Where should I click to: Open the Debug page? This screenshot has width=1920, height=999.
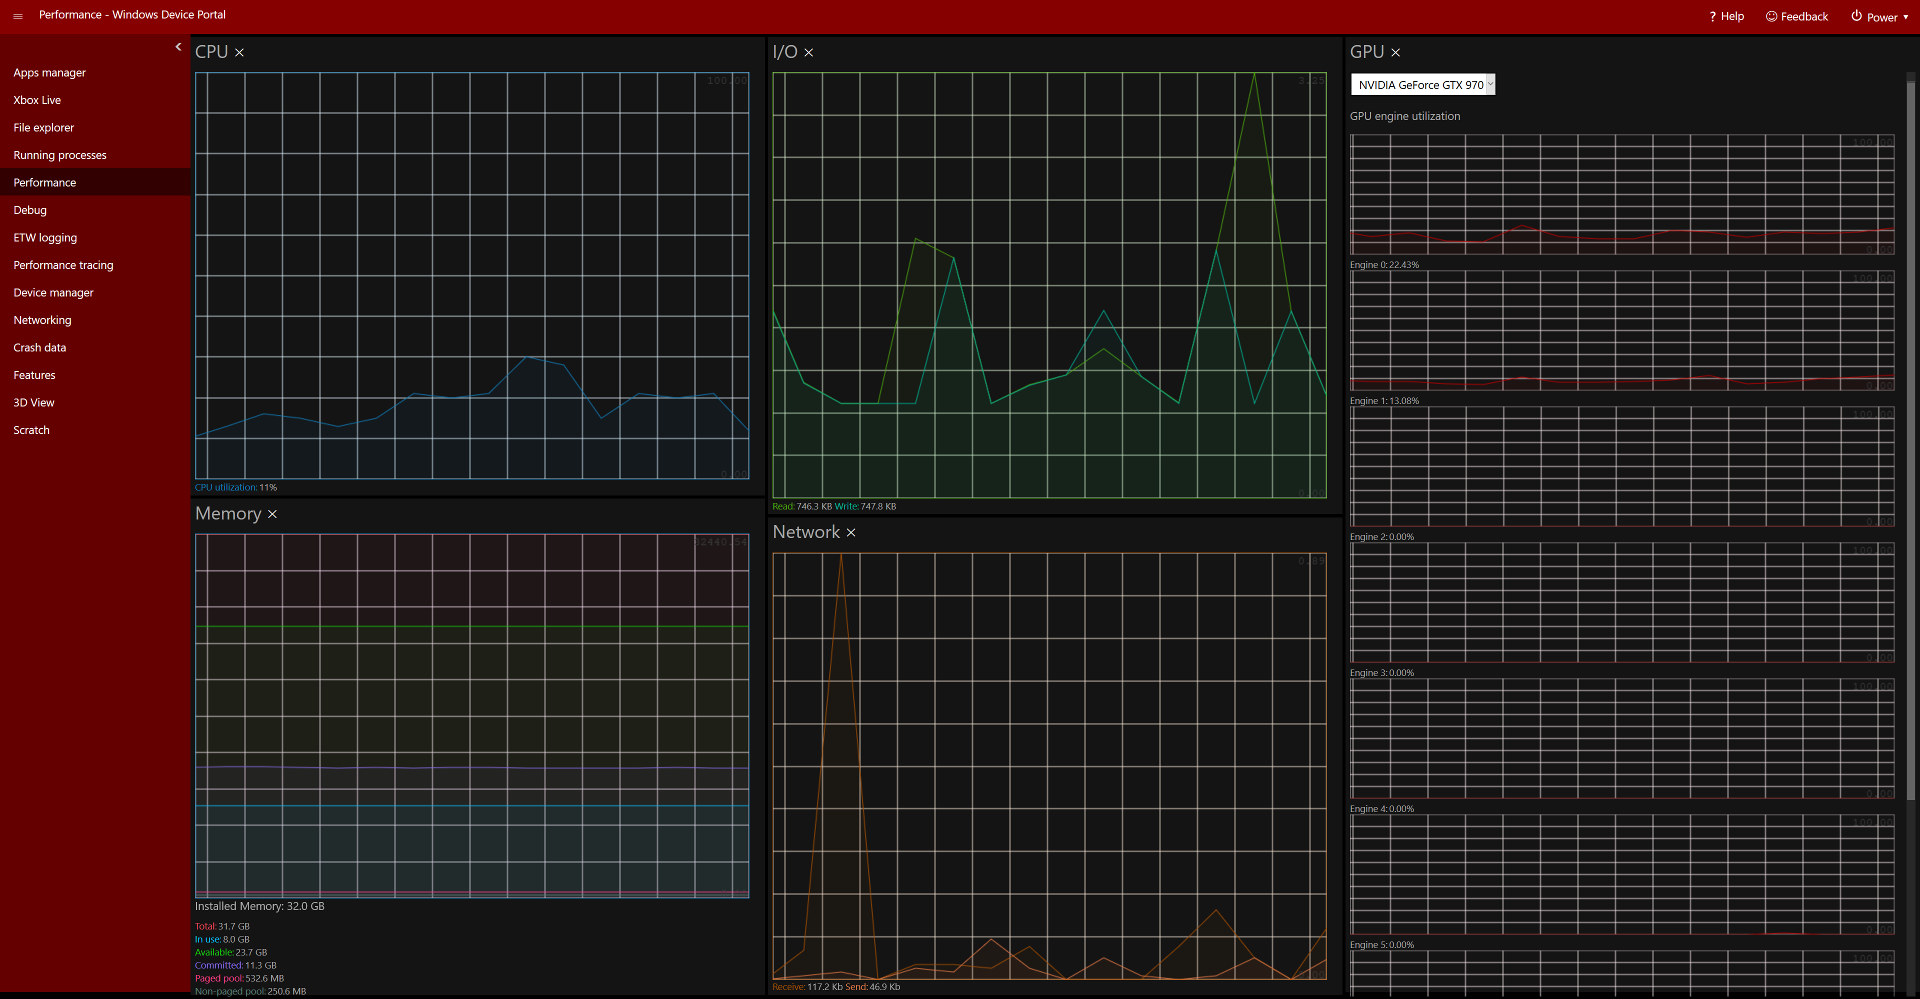95,210
